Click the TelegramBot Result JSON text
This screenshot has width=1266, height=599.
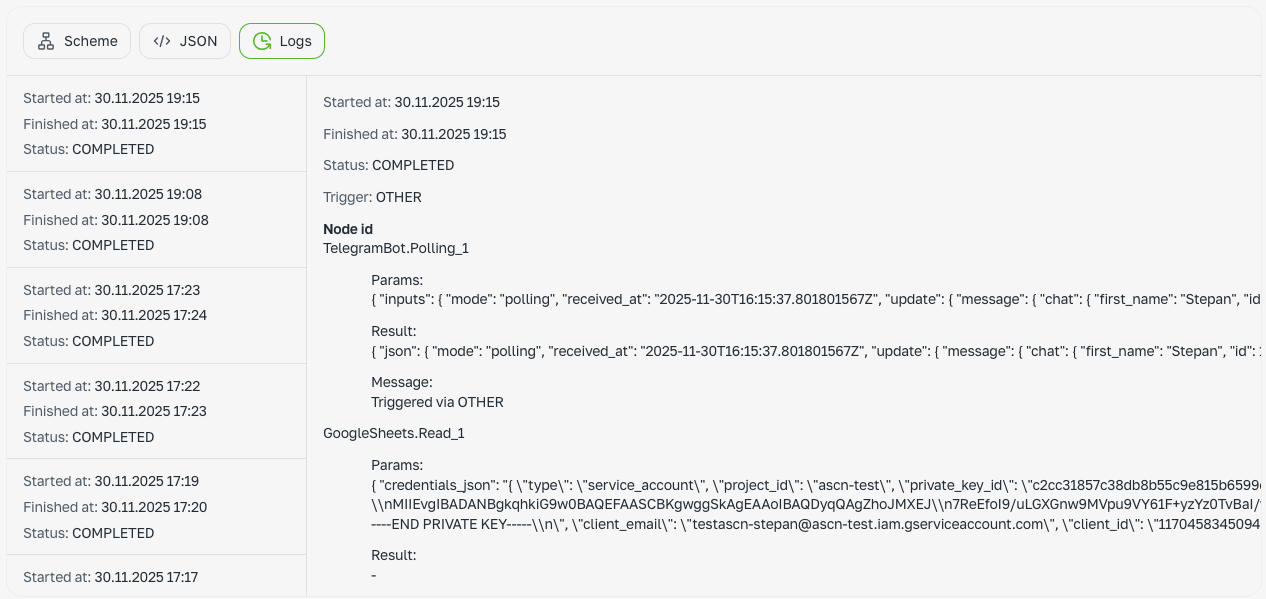tap(816, 351)
